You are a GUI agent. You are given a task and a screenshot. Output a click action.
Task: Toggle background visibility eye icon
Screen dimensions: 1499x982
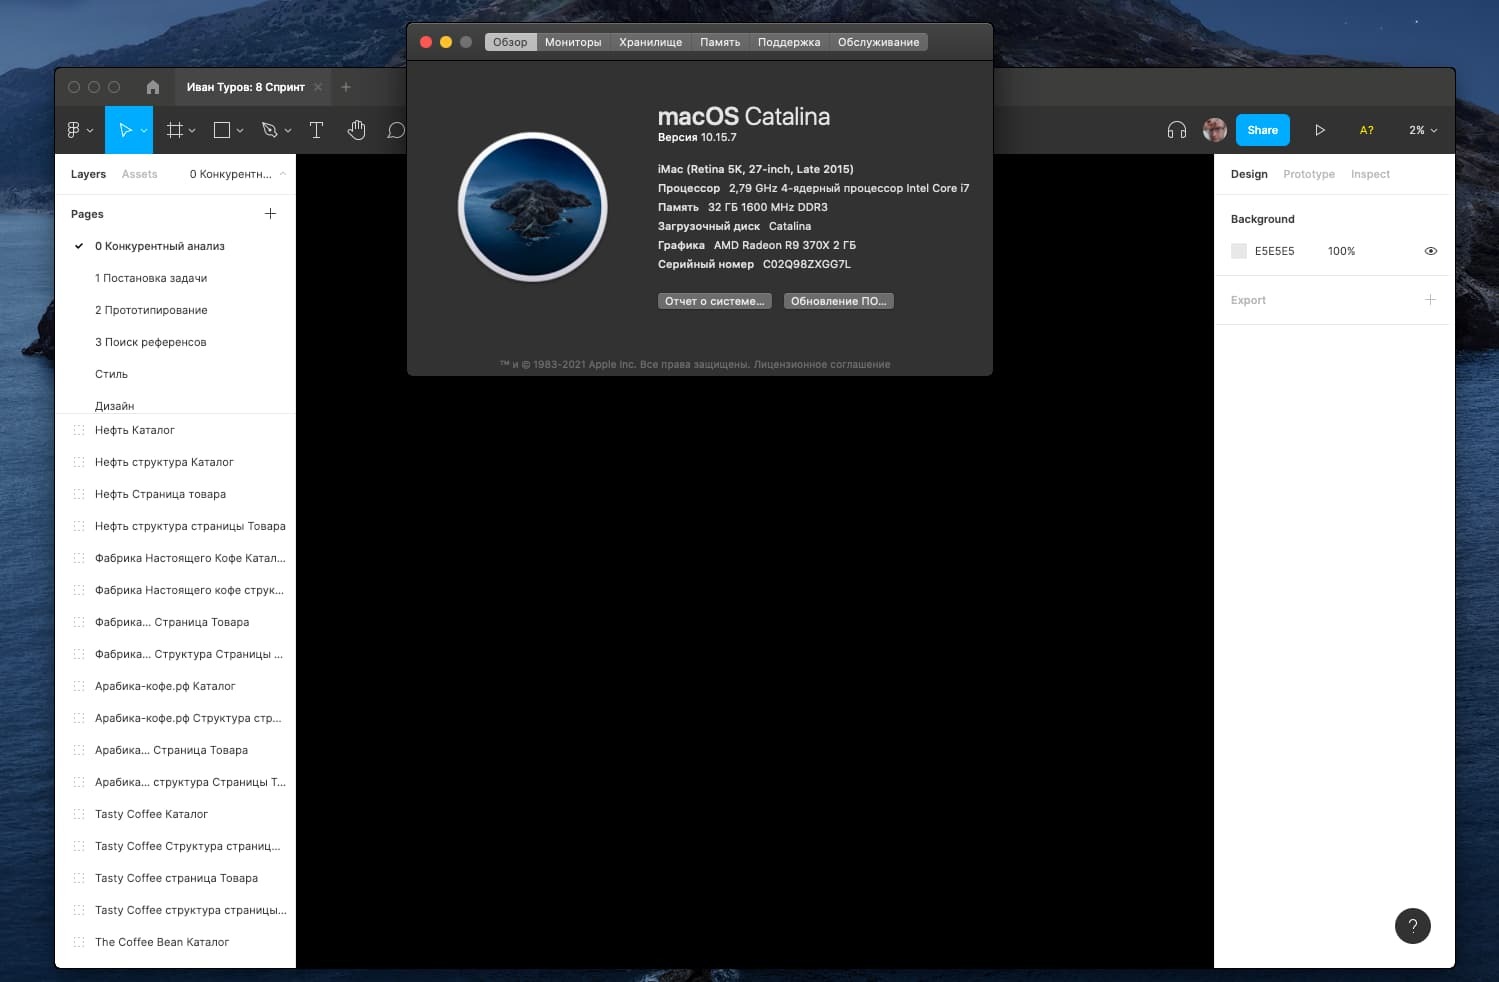[x=1431, y=251]
